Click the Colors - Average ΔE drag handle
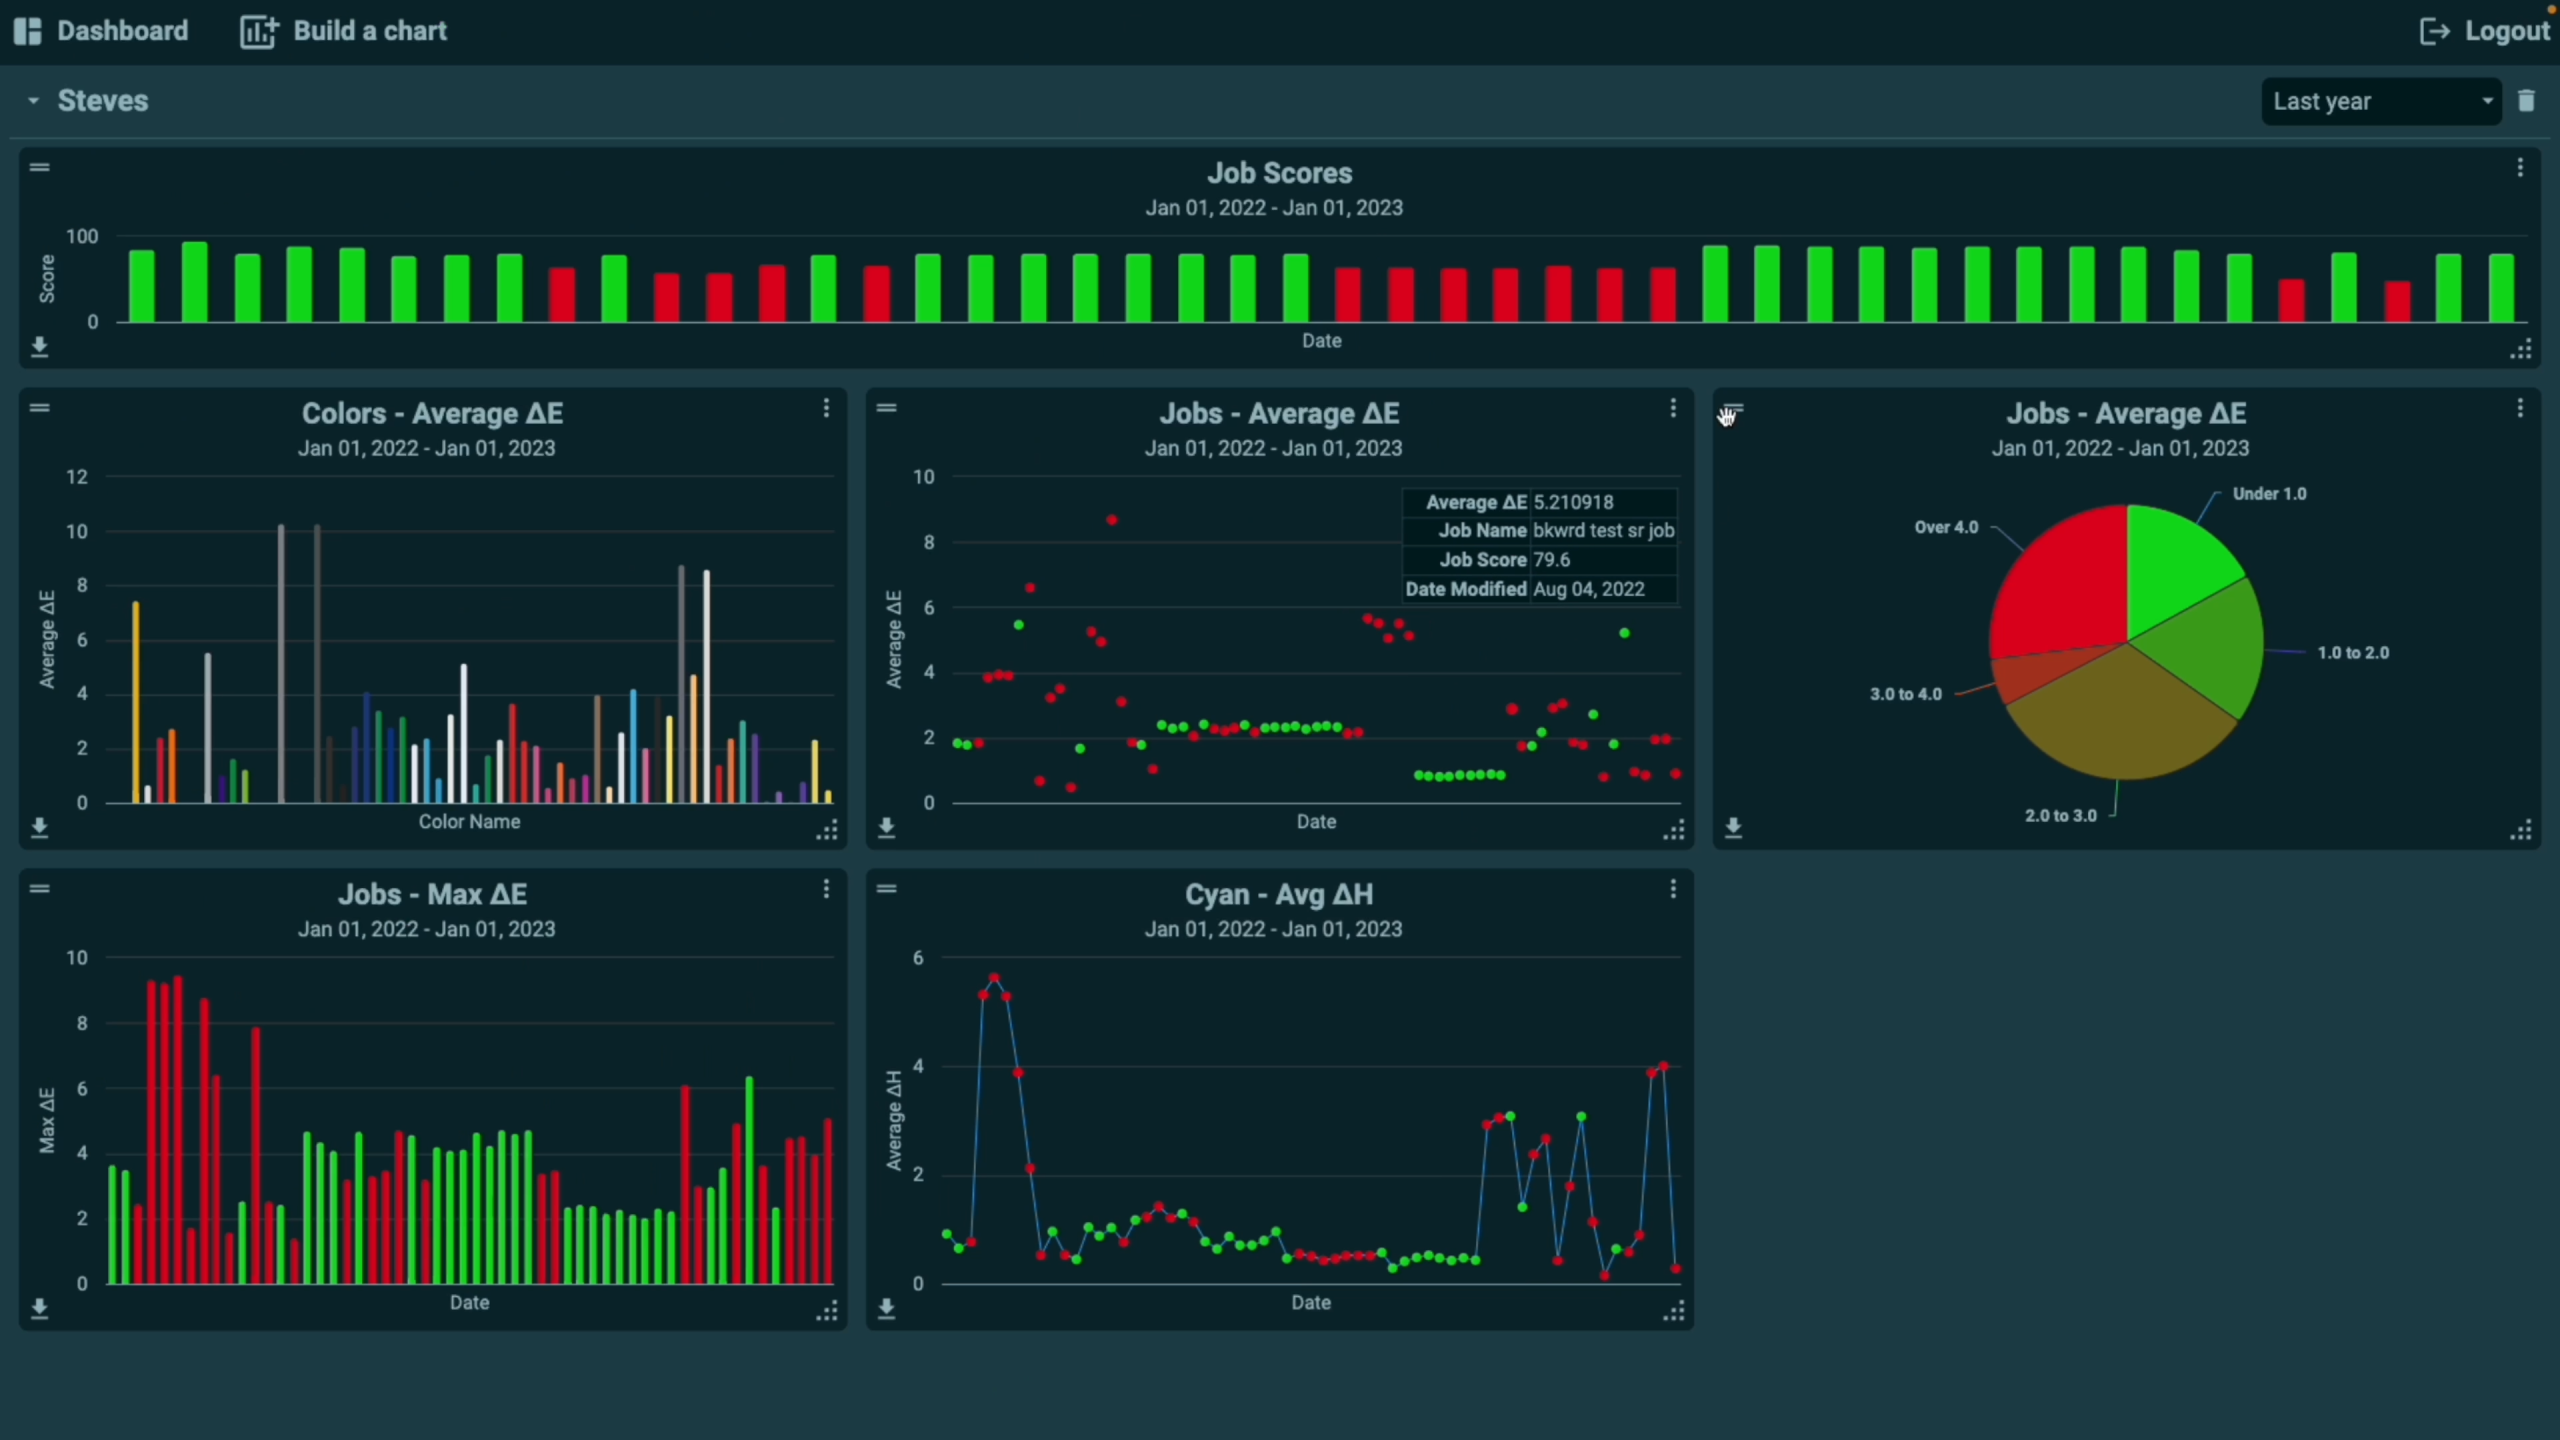 [39, 408]
